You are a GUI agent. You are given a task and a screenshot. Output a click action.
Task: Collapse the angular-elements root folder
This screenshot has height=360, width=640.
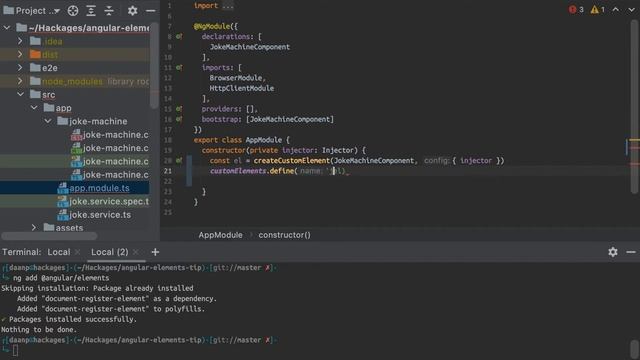(7, 28)
